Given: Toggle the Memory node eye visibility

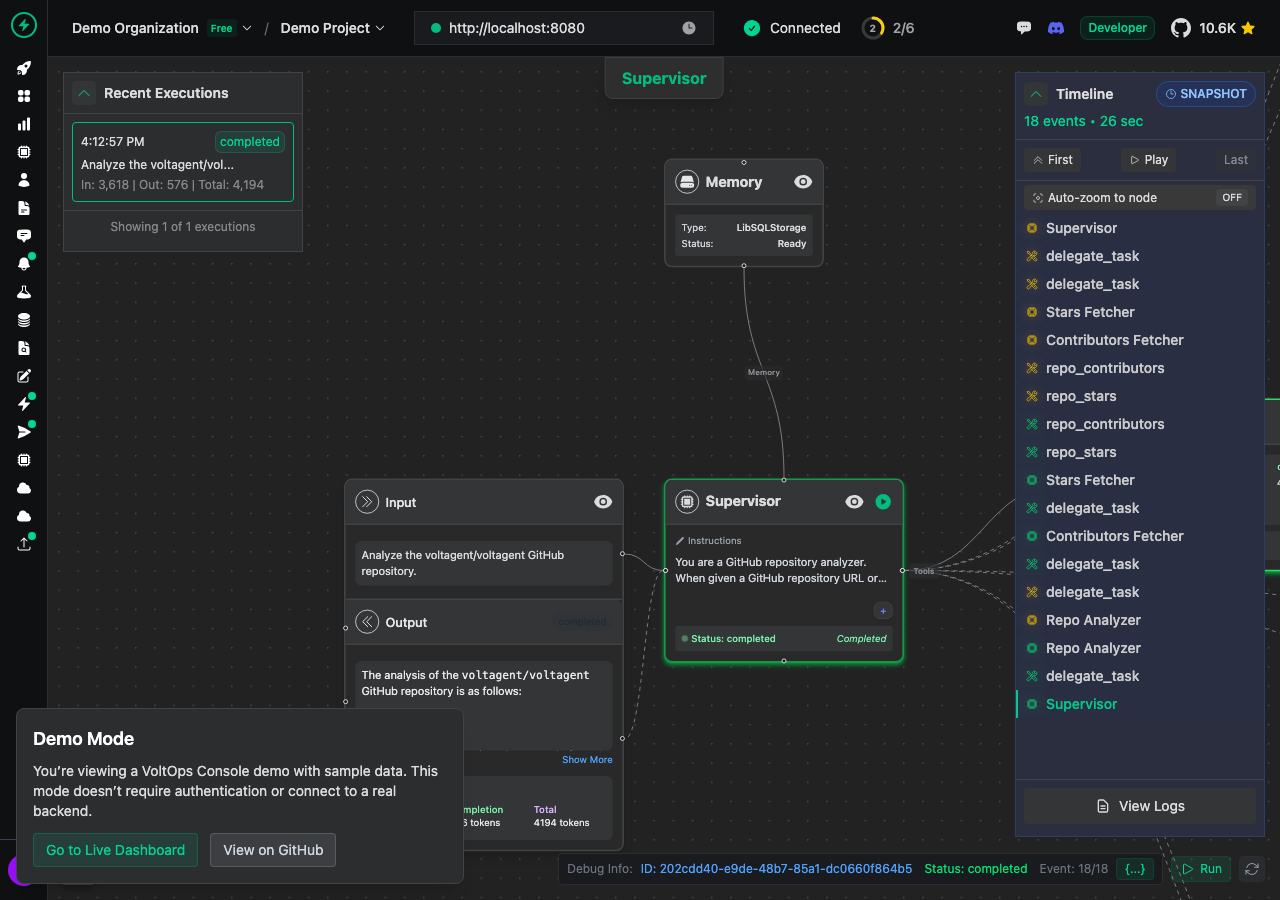Looking at the screenshot, I should click(x=803, y=182).
